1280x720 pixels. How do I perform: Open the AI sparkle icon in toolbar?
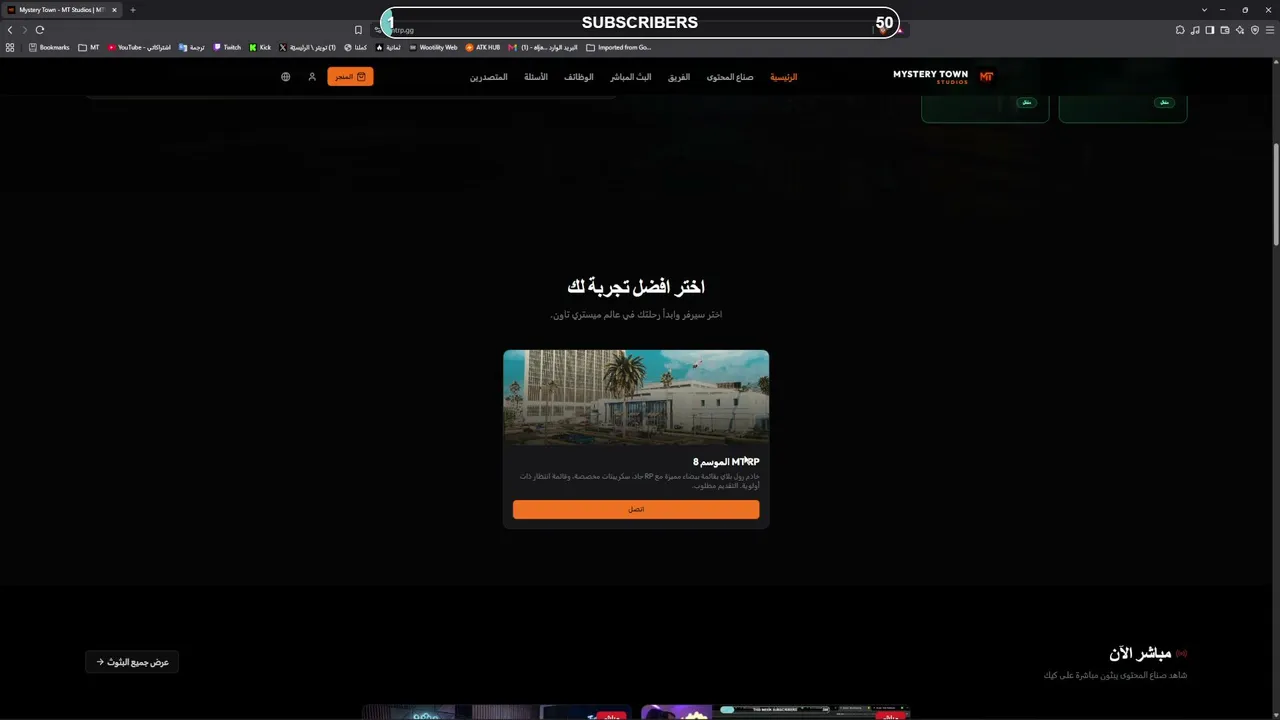tap(1240, 30)
